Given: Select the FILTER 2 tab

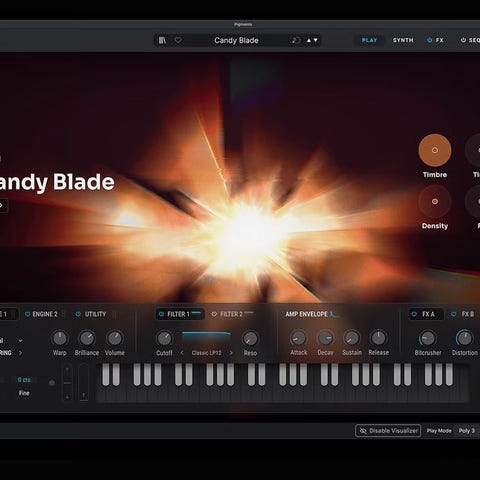Looking at the screenshot, I should (231, 314).
